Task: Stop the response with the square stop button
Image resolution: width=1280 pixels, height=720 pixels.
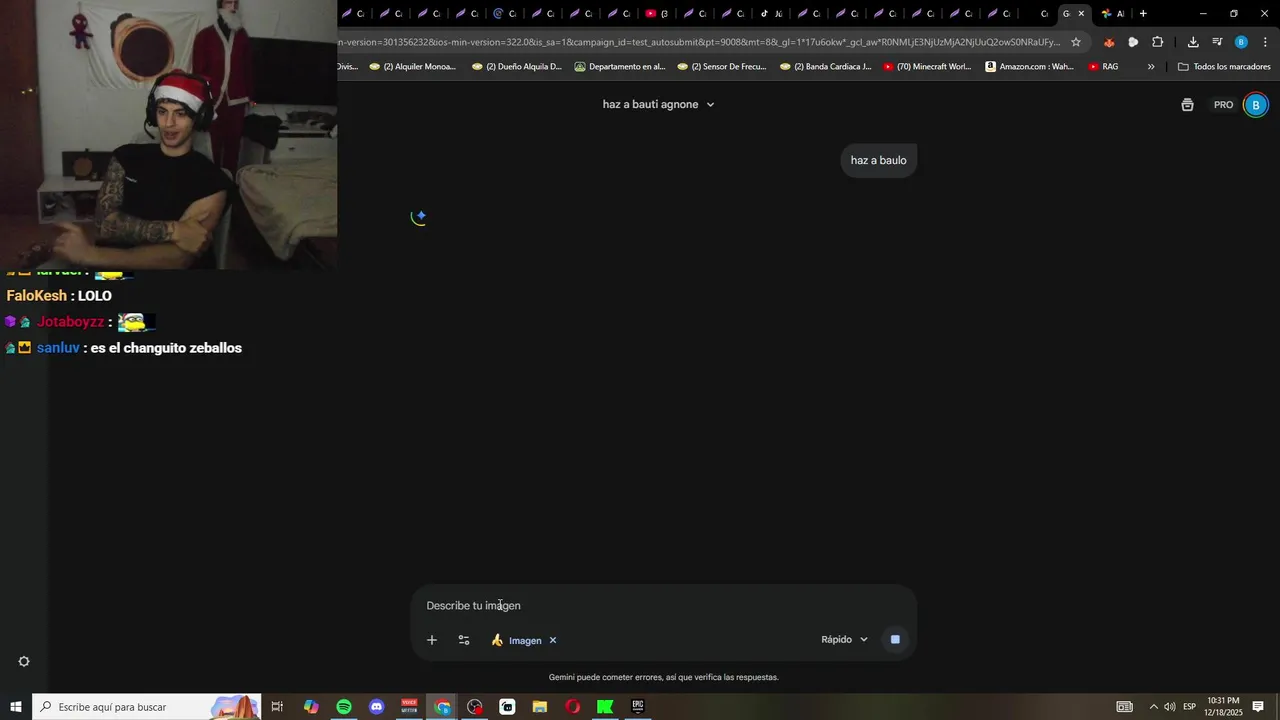Action: click(x=895, y=639)
